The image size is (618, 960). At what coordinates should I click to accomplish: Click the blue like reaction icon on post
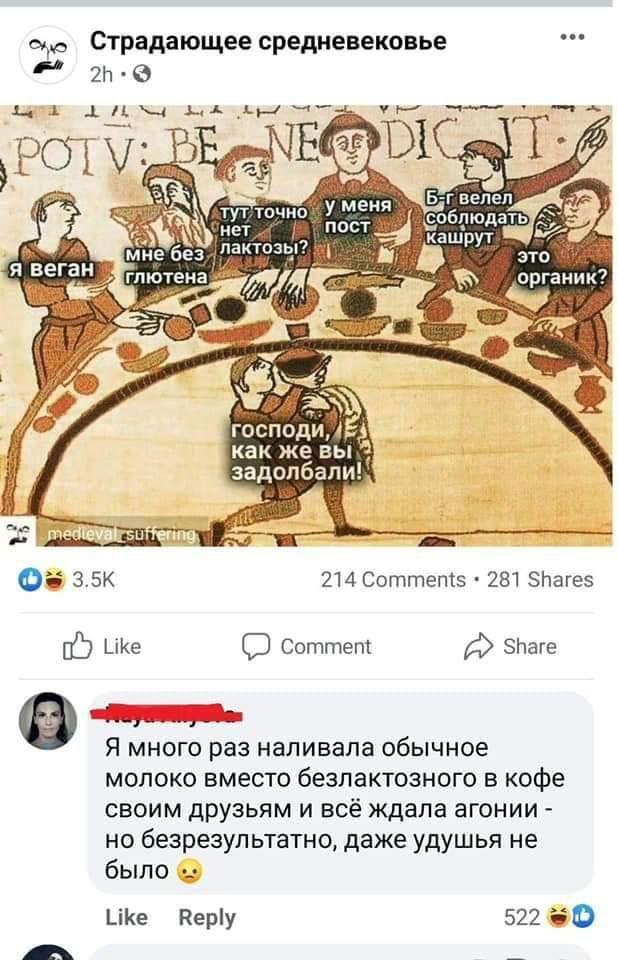pyautogui.click(x=29, y=579)
